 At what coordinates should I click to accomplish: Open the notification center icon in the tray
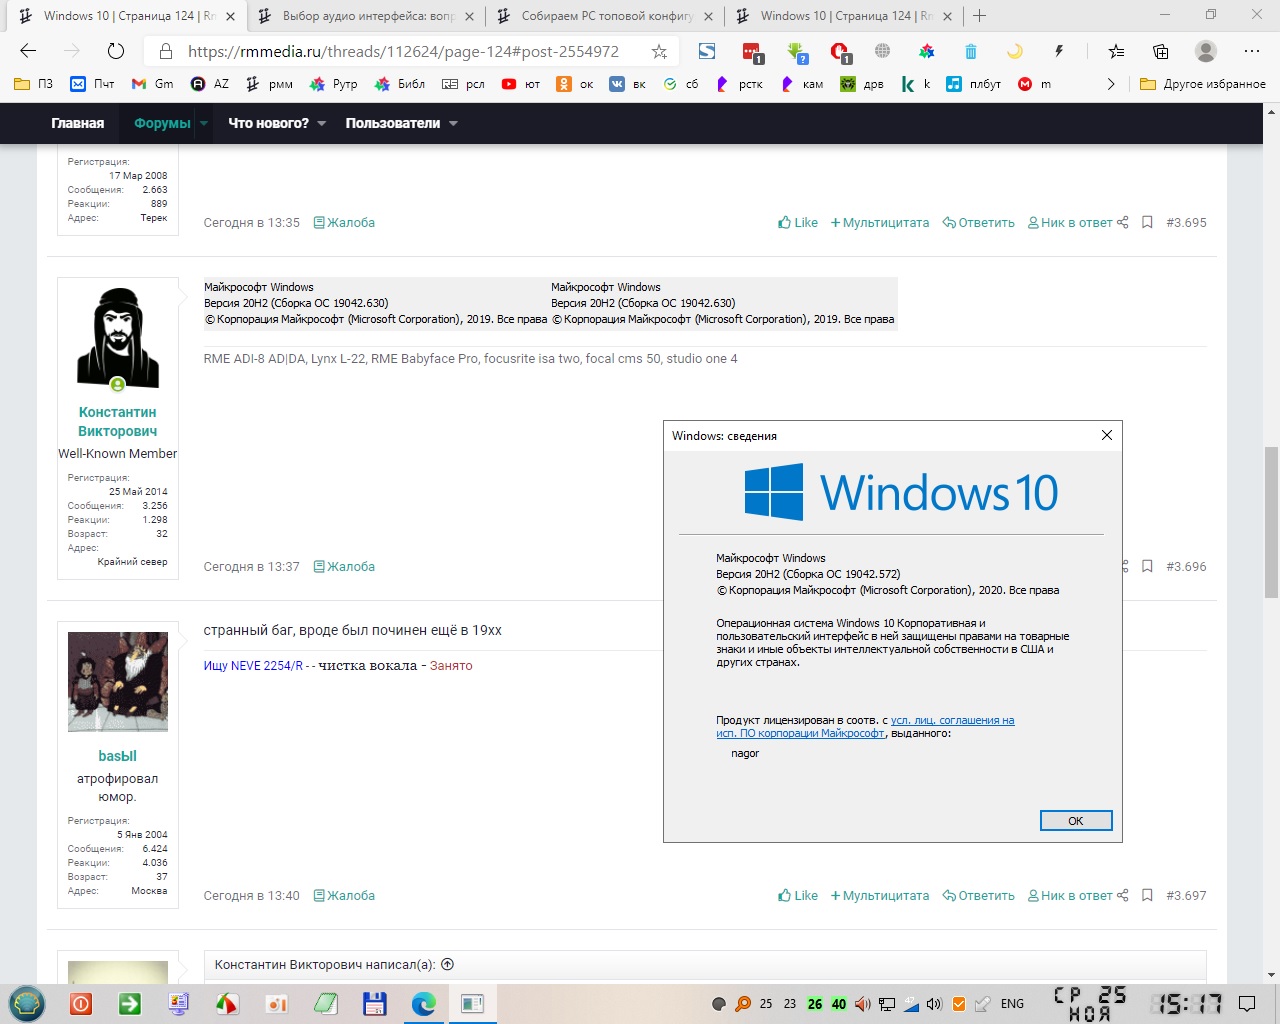coord(1247,1003)
